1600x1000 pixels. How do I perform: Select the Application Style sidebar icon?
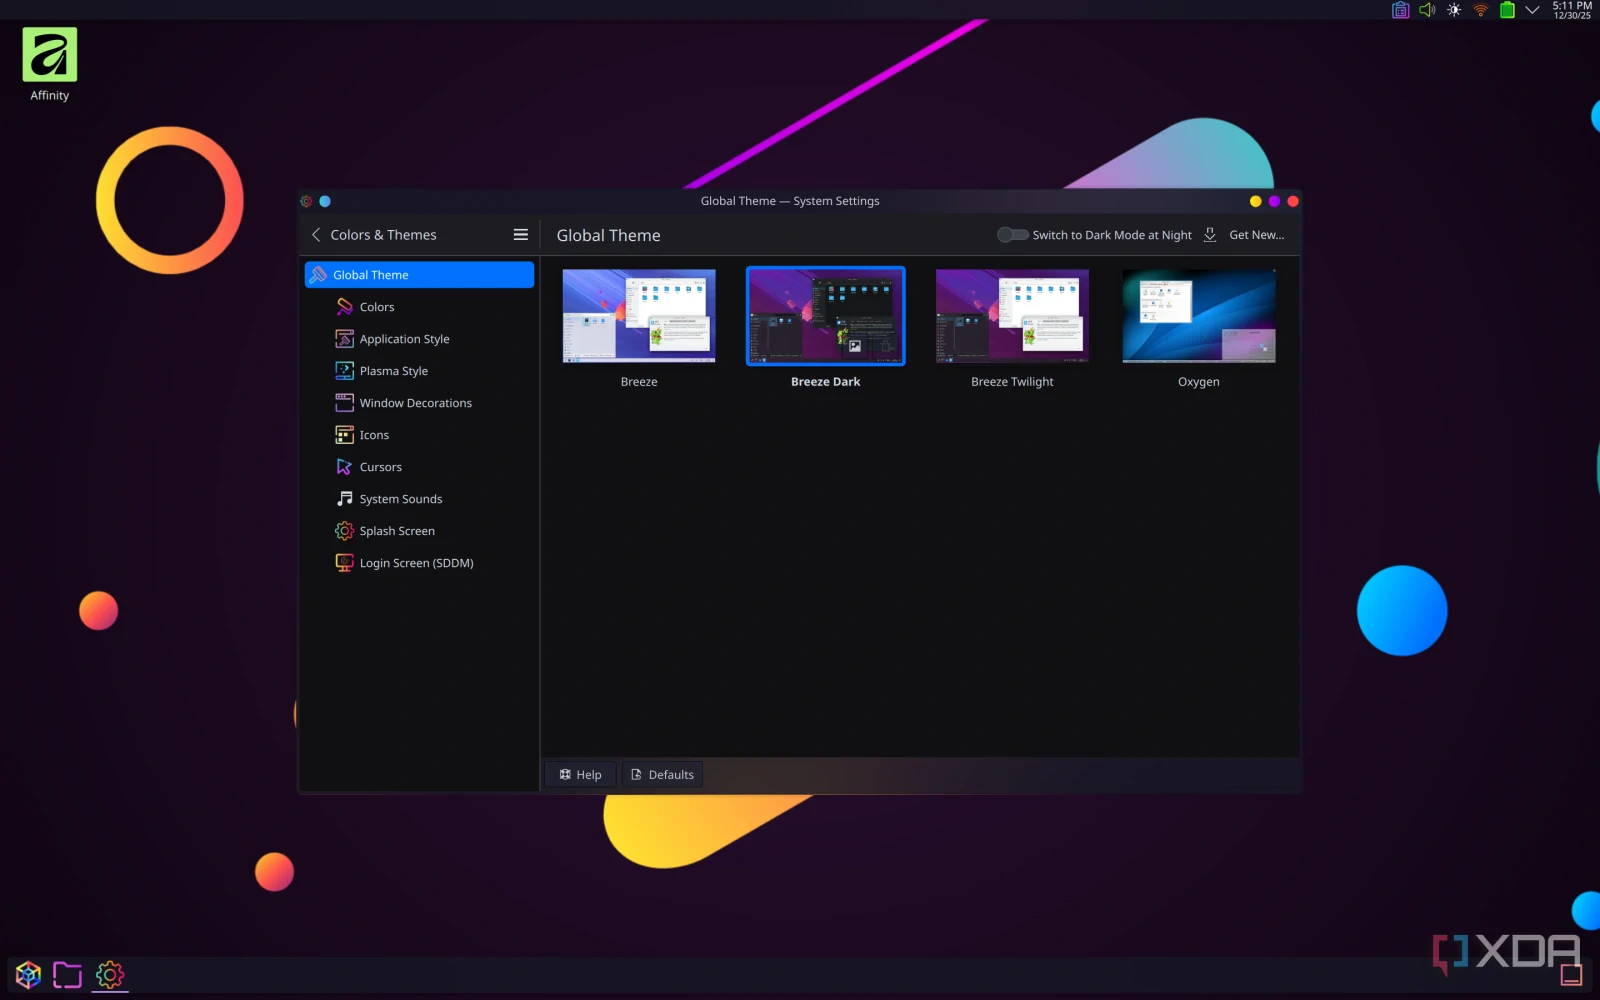point(344,338)
